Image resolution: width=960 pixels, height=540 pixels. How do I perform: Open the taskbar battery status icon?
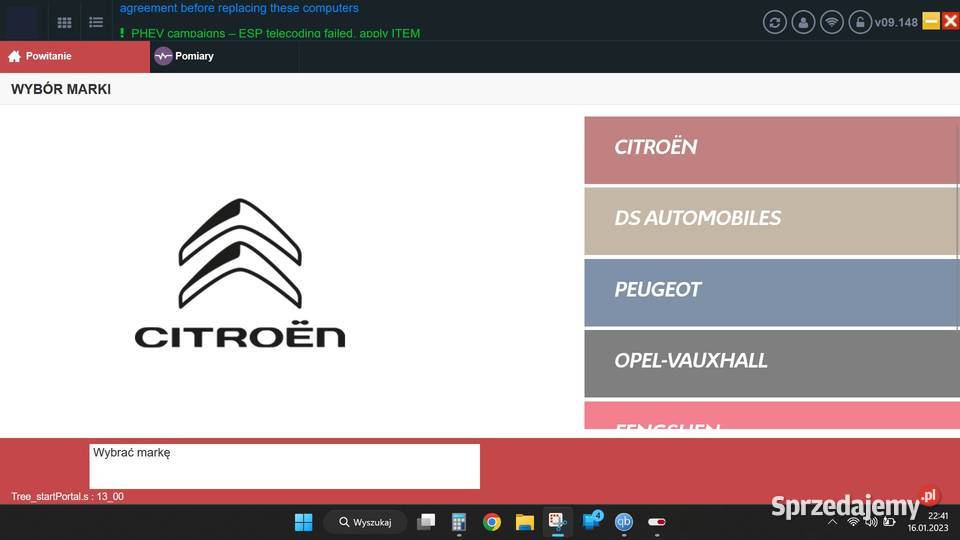click(889, 522)
